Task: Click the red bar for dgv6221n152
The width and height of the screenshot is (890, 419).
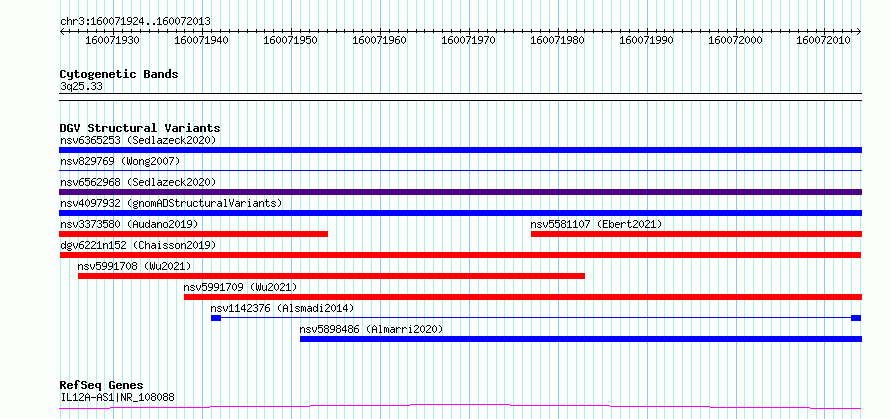Action: [x=460, y=255]
